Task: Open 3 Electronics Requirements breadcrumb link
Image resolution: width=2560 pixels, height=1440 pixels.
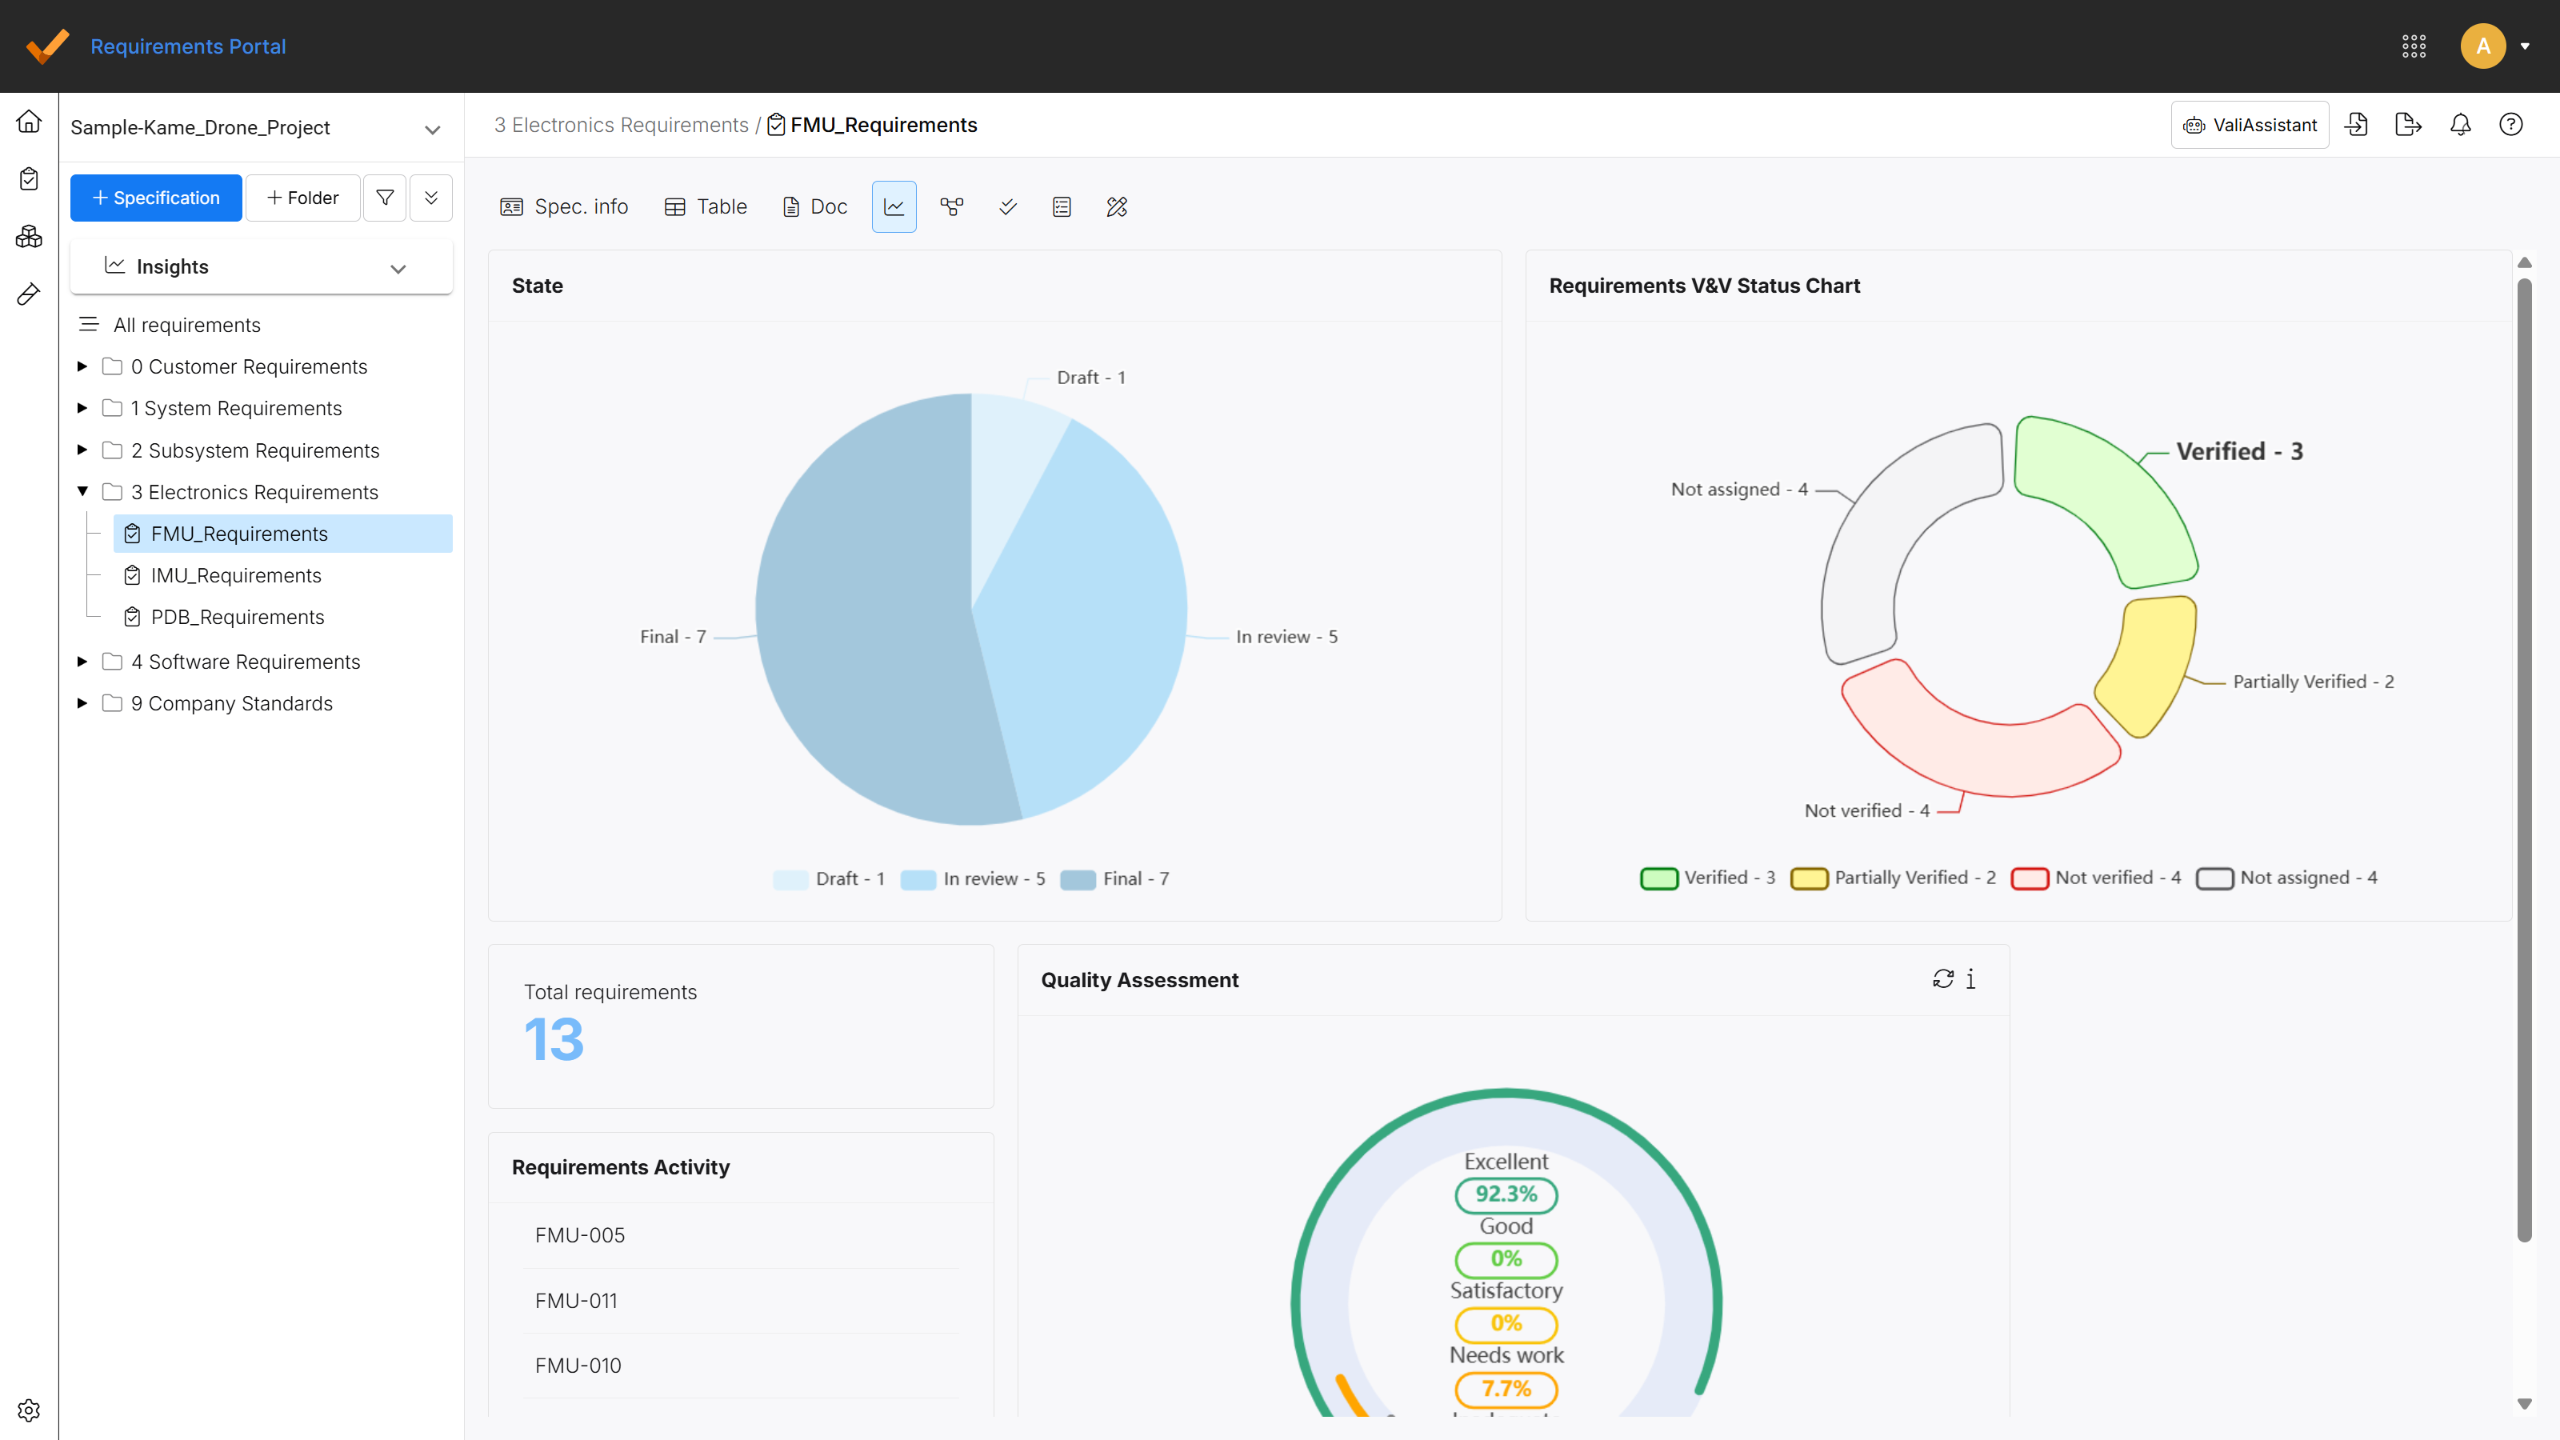Action: [620, 124]
